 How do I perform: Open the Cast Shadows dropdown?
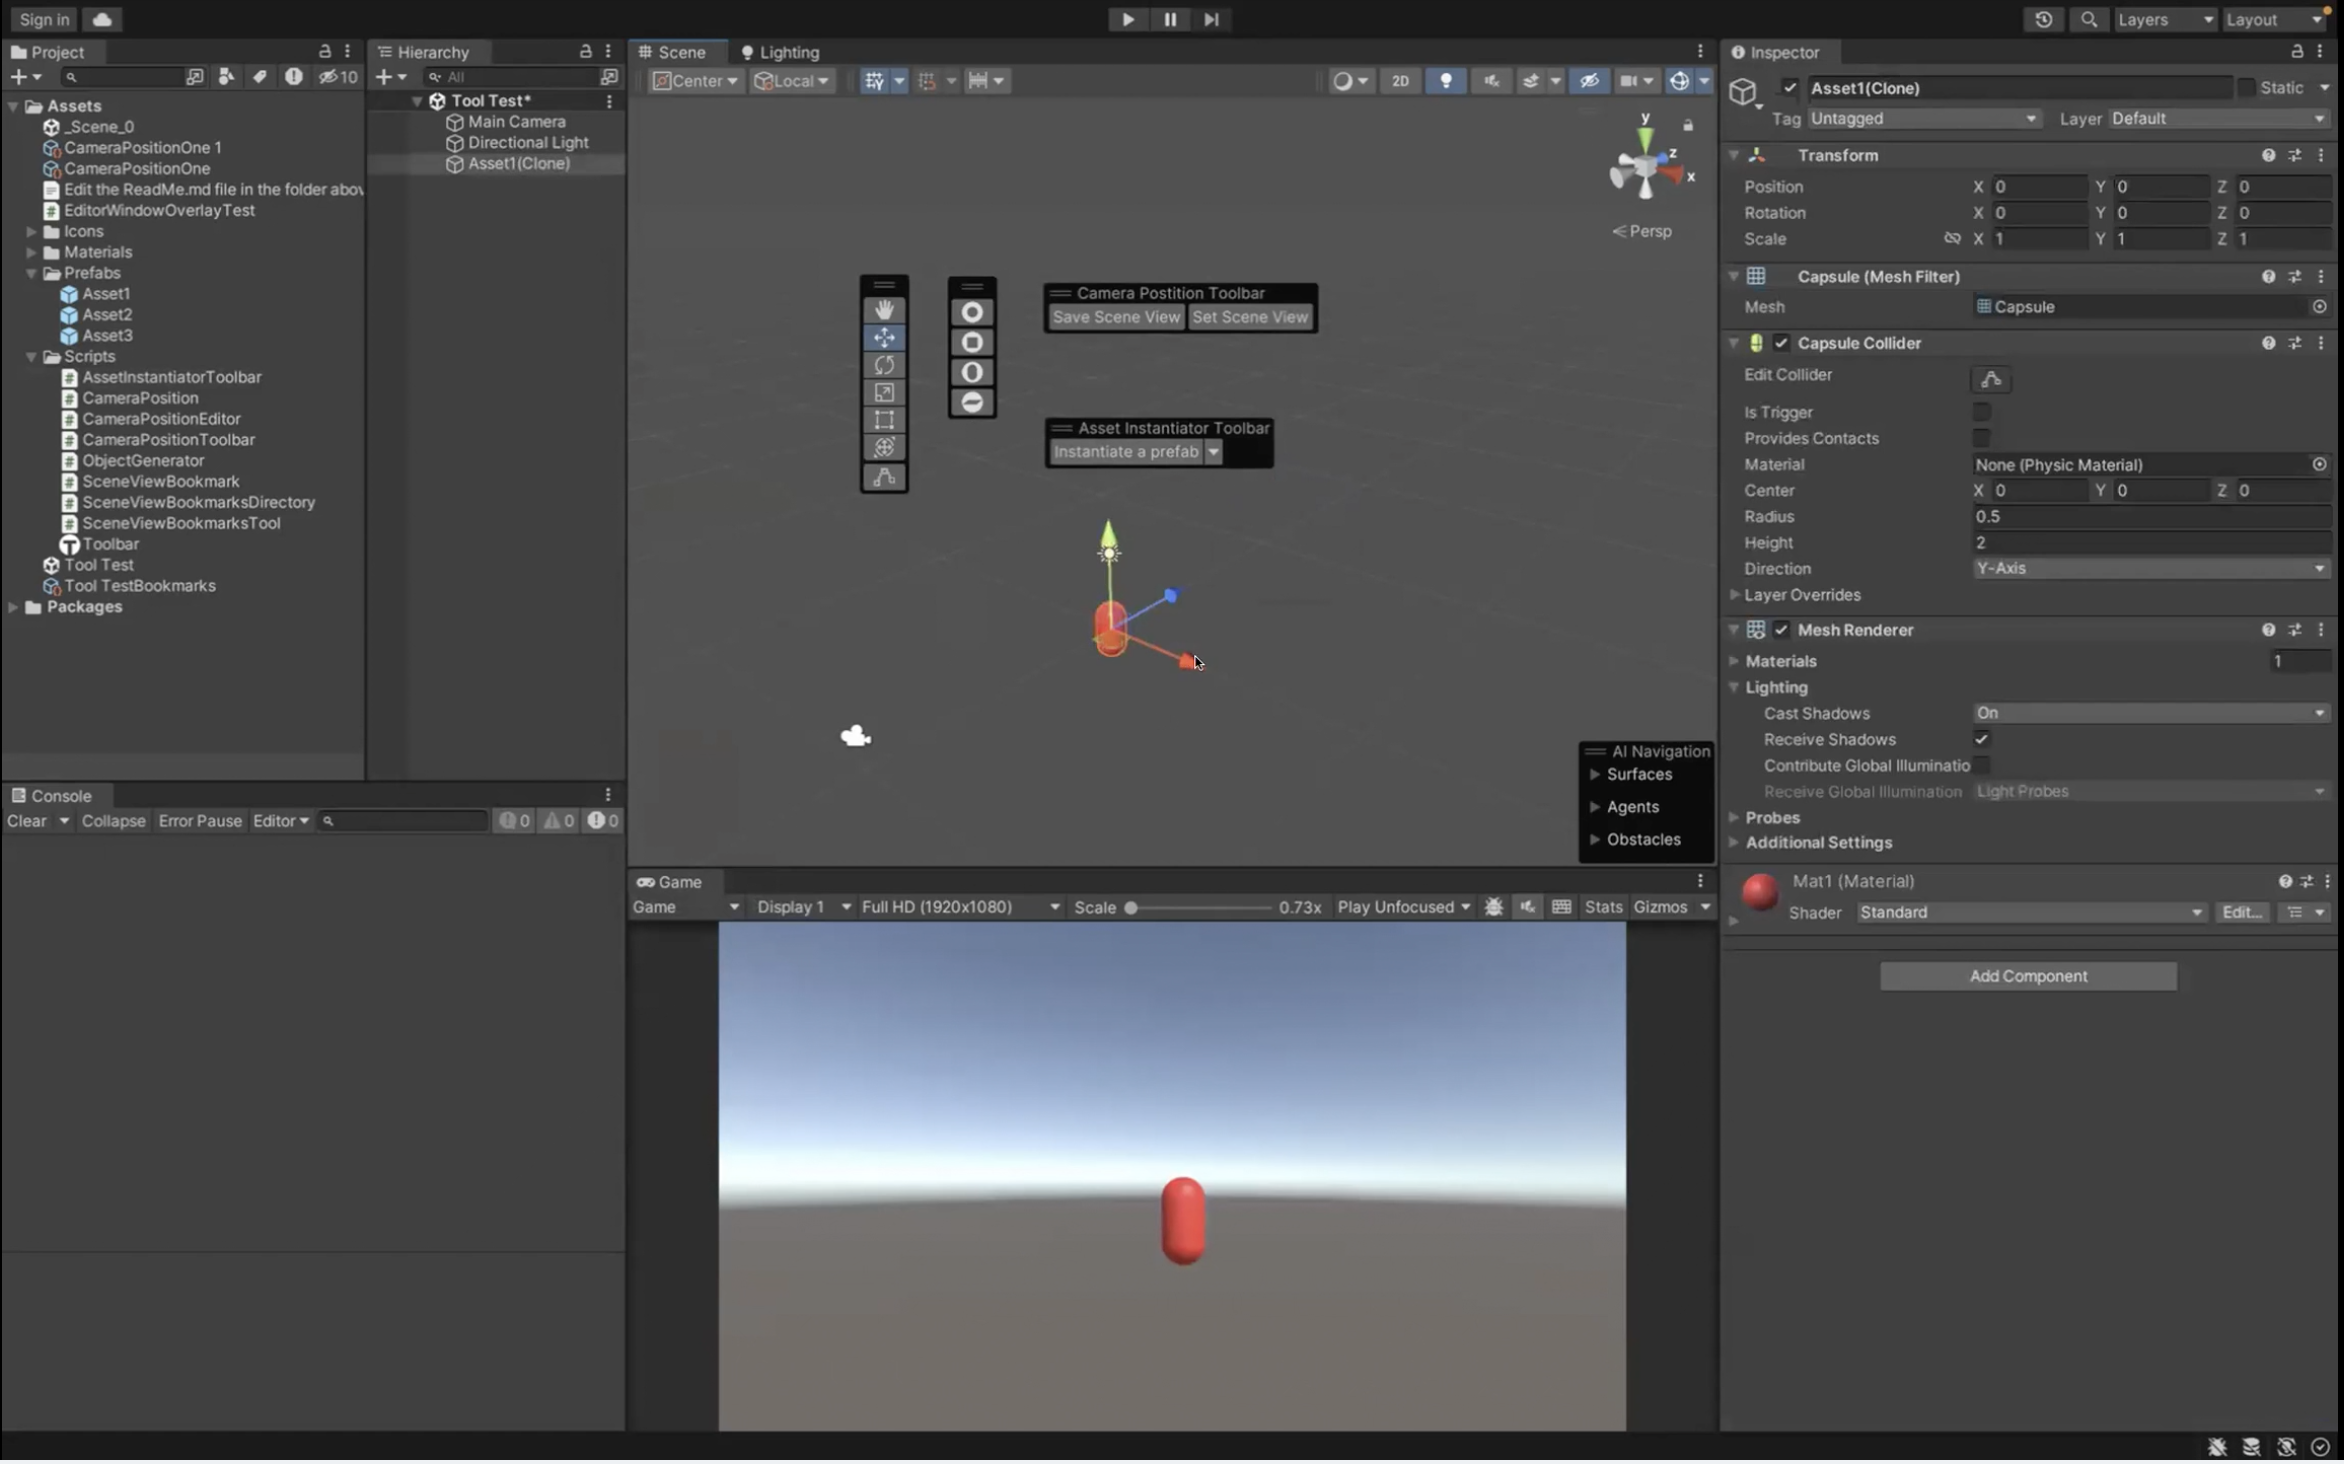2148,713
